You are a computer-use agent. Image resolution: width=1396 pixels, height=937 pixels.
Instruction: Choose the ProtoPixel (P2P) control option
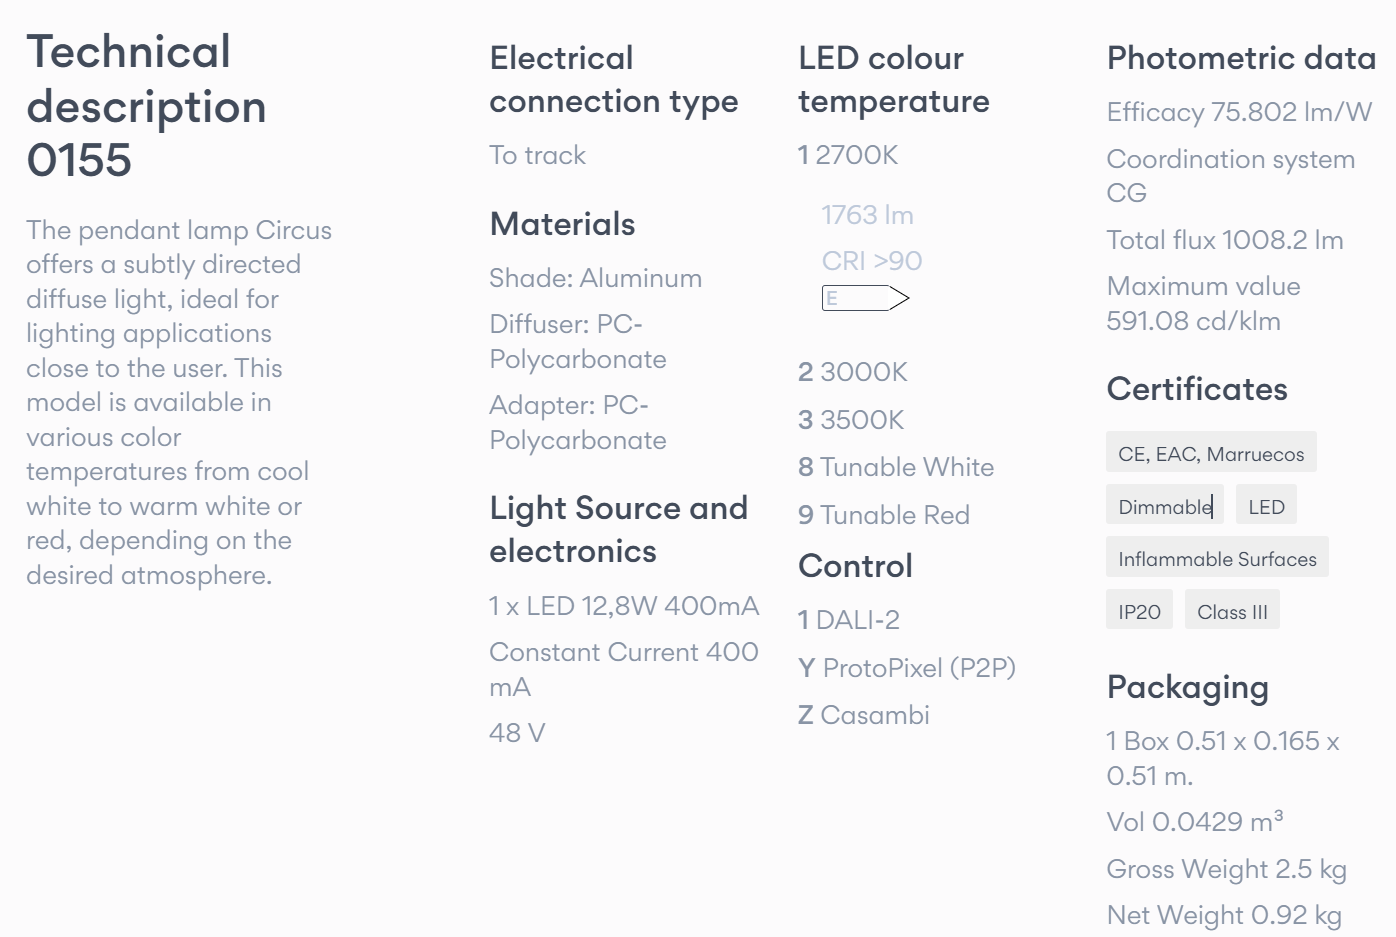pos(907,668)
